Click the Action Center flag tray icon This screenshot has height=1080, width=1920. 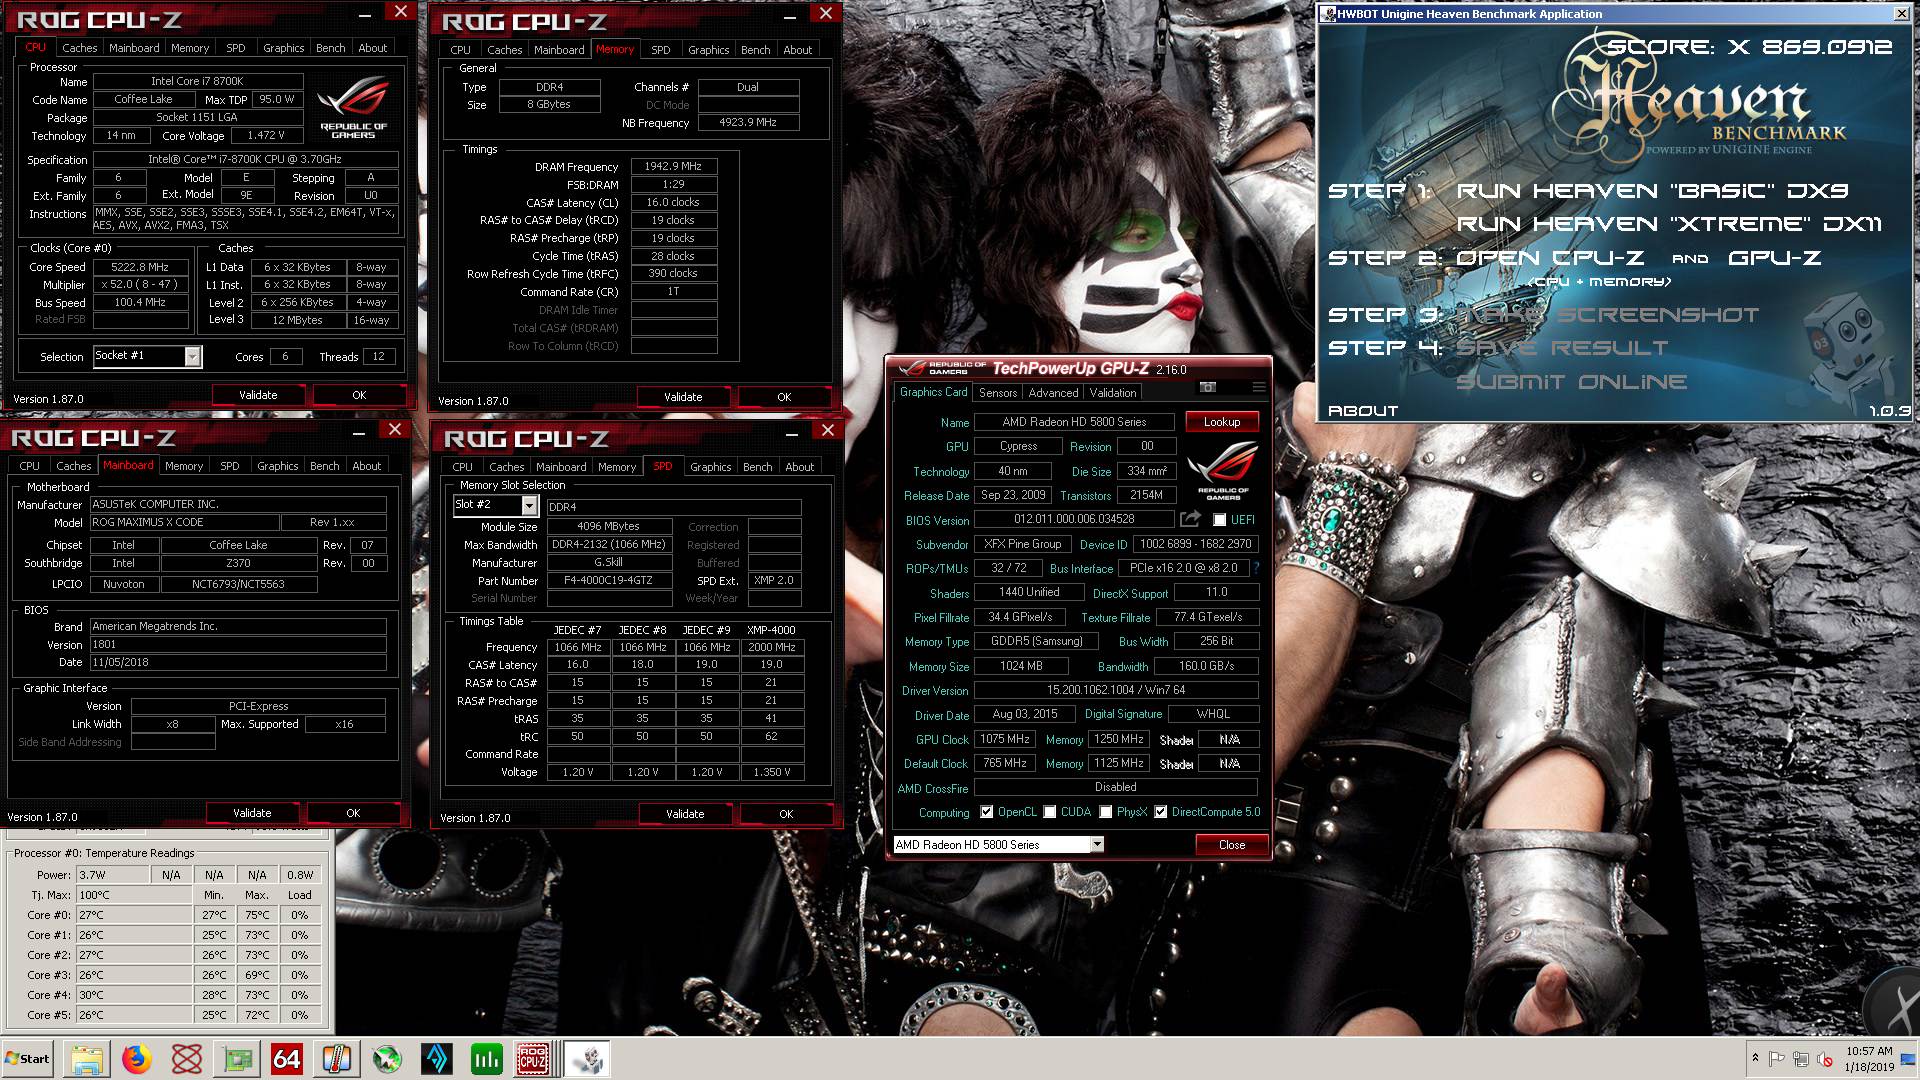(x=1777, y=1058)
